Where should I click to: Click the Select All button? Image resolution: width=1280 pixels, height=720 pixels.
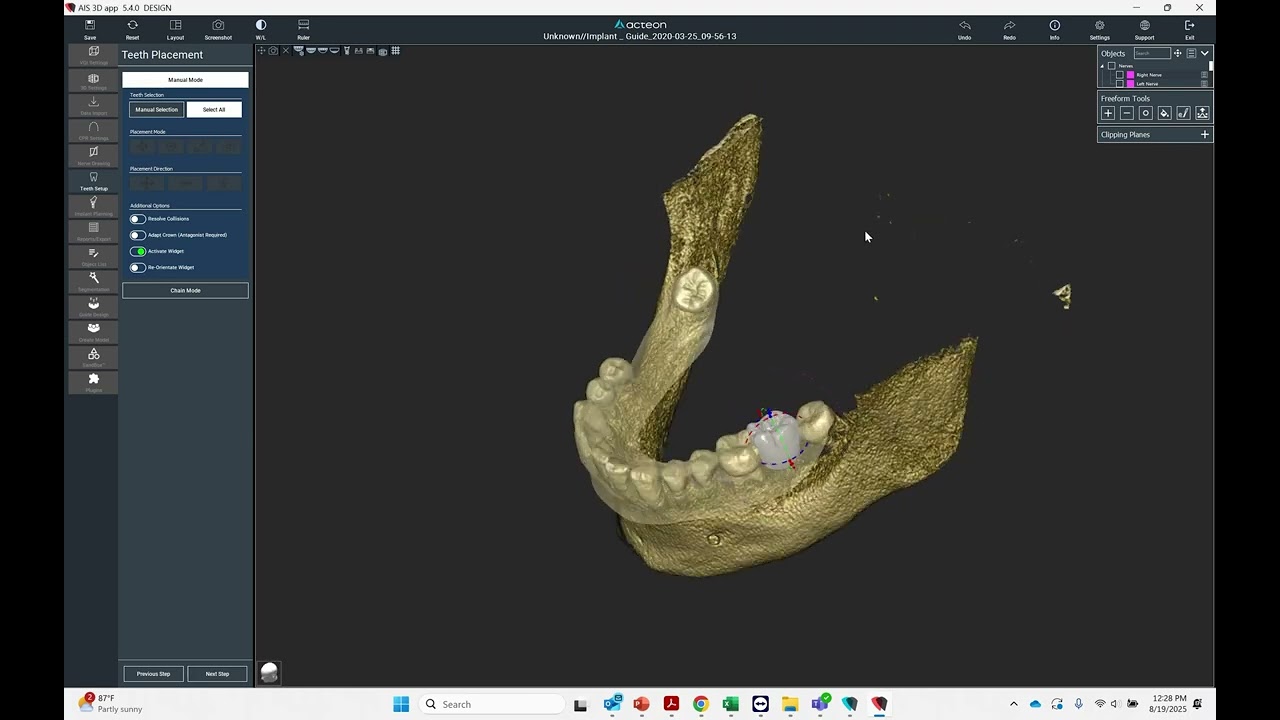click(214, 109)
